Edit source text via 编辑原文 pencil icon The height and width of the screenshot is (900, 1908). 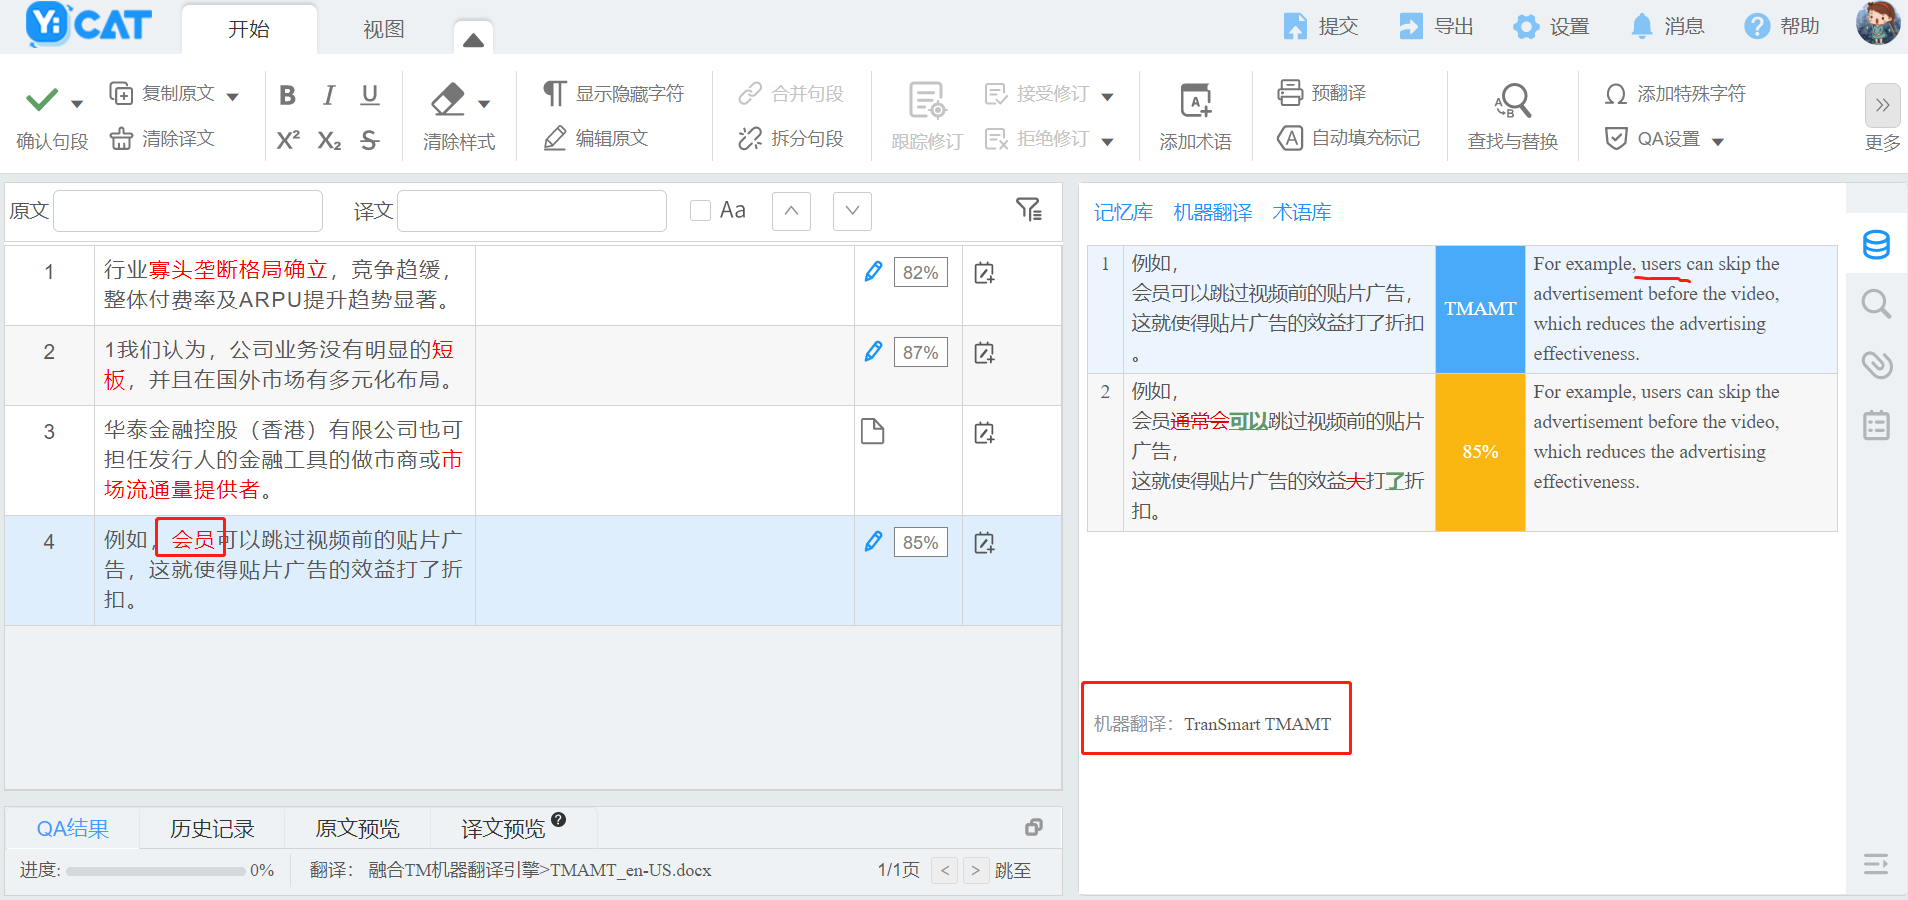coord(557,138)
